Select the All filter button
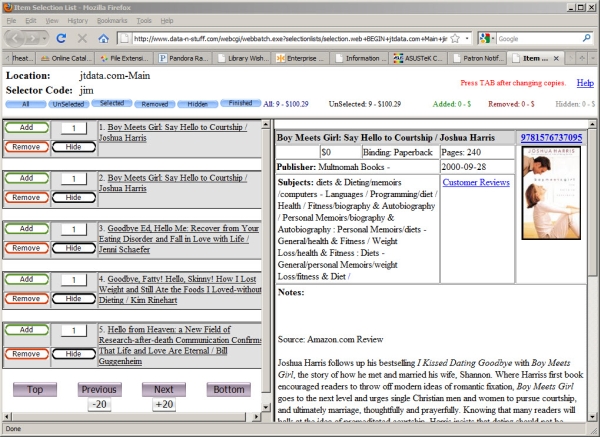600x437 pixels. coord(26,104)
